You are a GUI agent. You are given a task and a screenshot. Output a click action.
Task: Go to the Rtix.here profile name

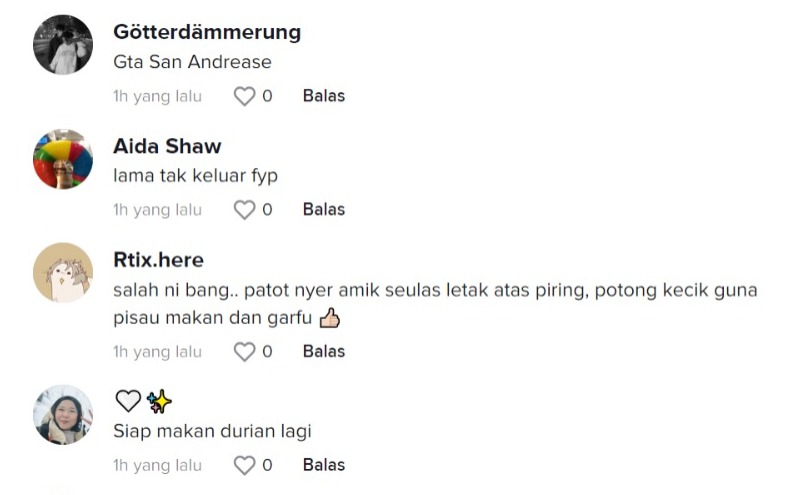158,260
